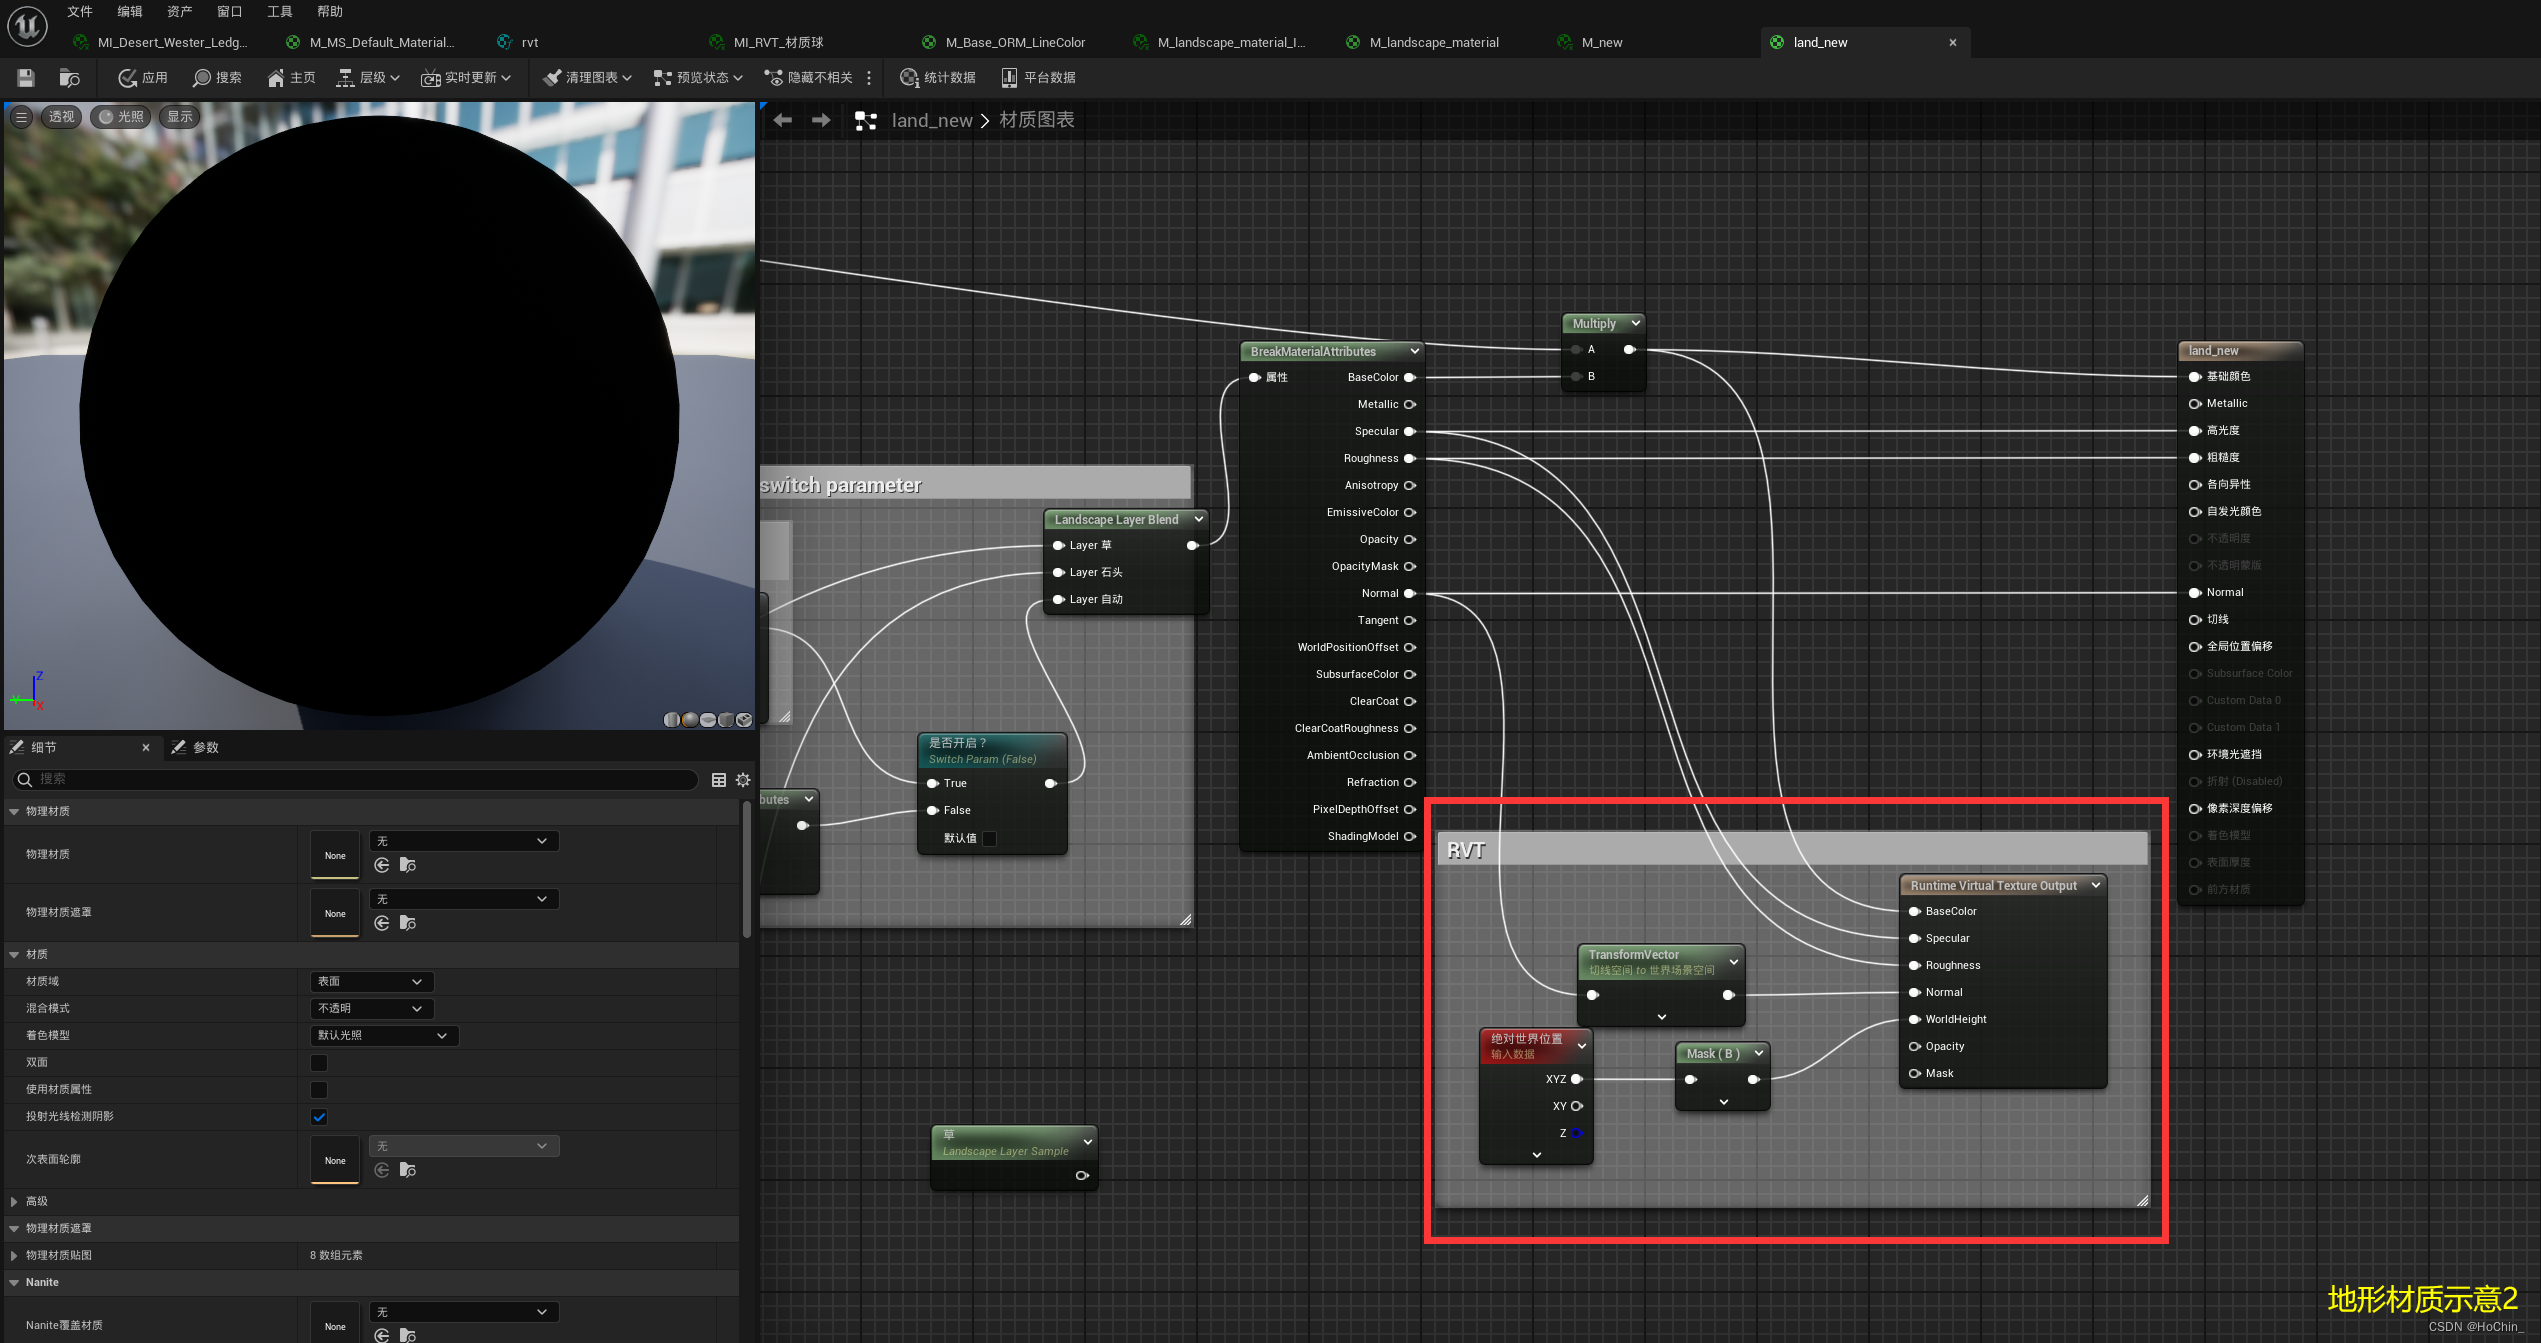Expand the Advanced (高级) section
The image size is (2541, 1343).
(14, 1201)
